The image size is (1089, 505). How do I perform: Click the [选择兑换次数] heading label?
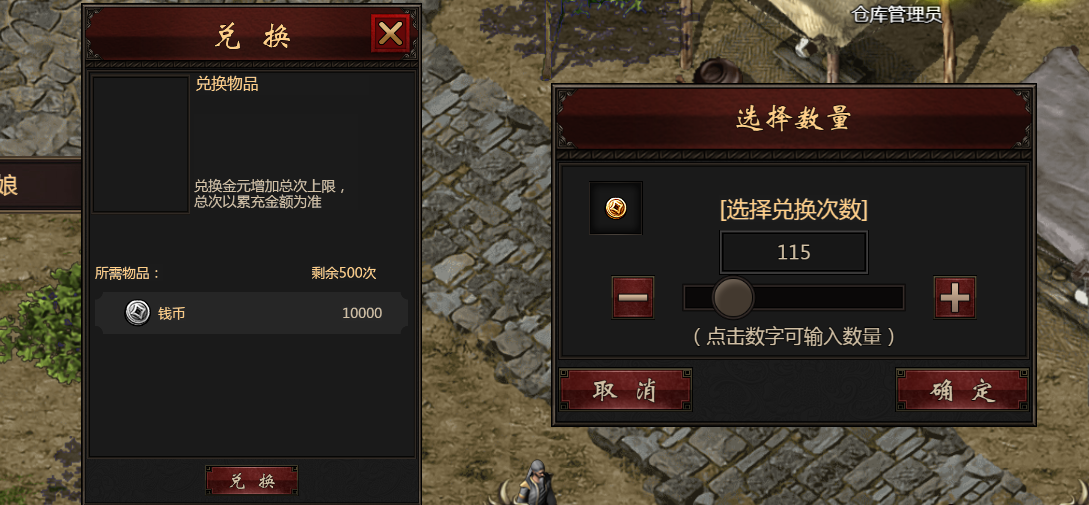[794, 210]
